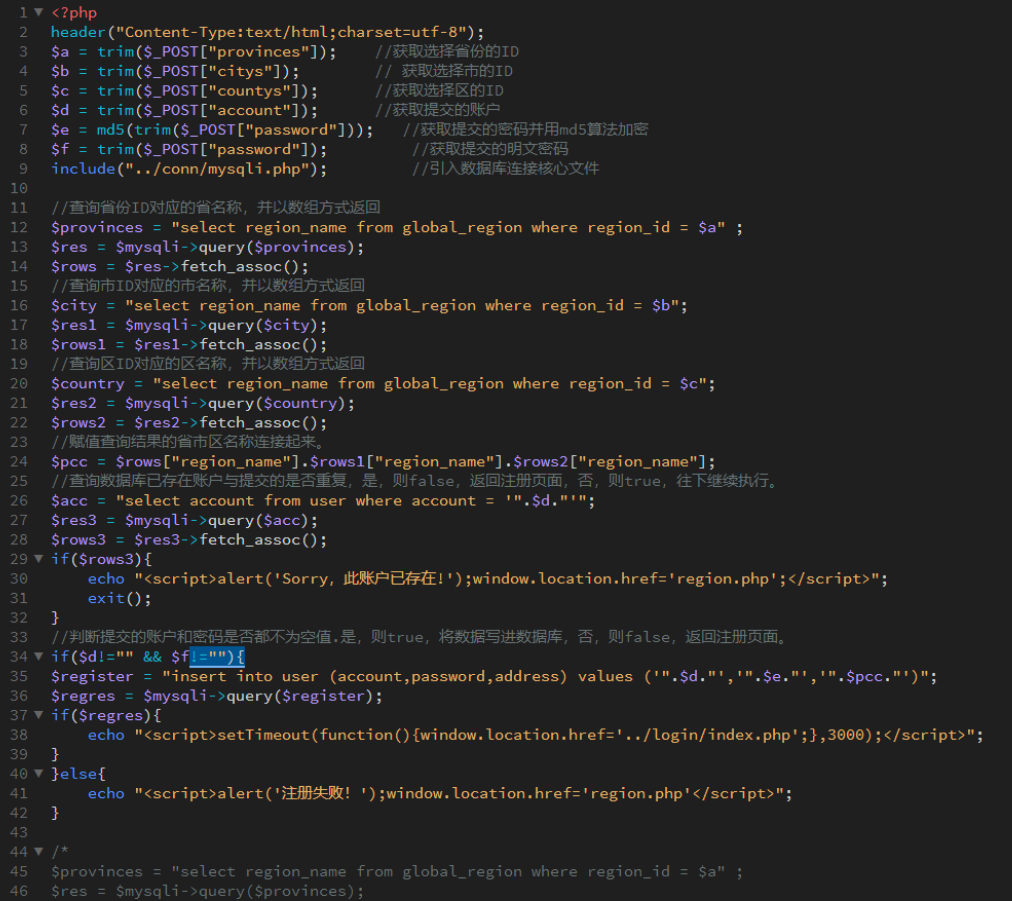The height and width of the screenshot is (901, 1012).
Task: Click $mysqli->query($provinces) on line 13
Action: pos(235,247)
